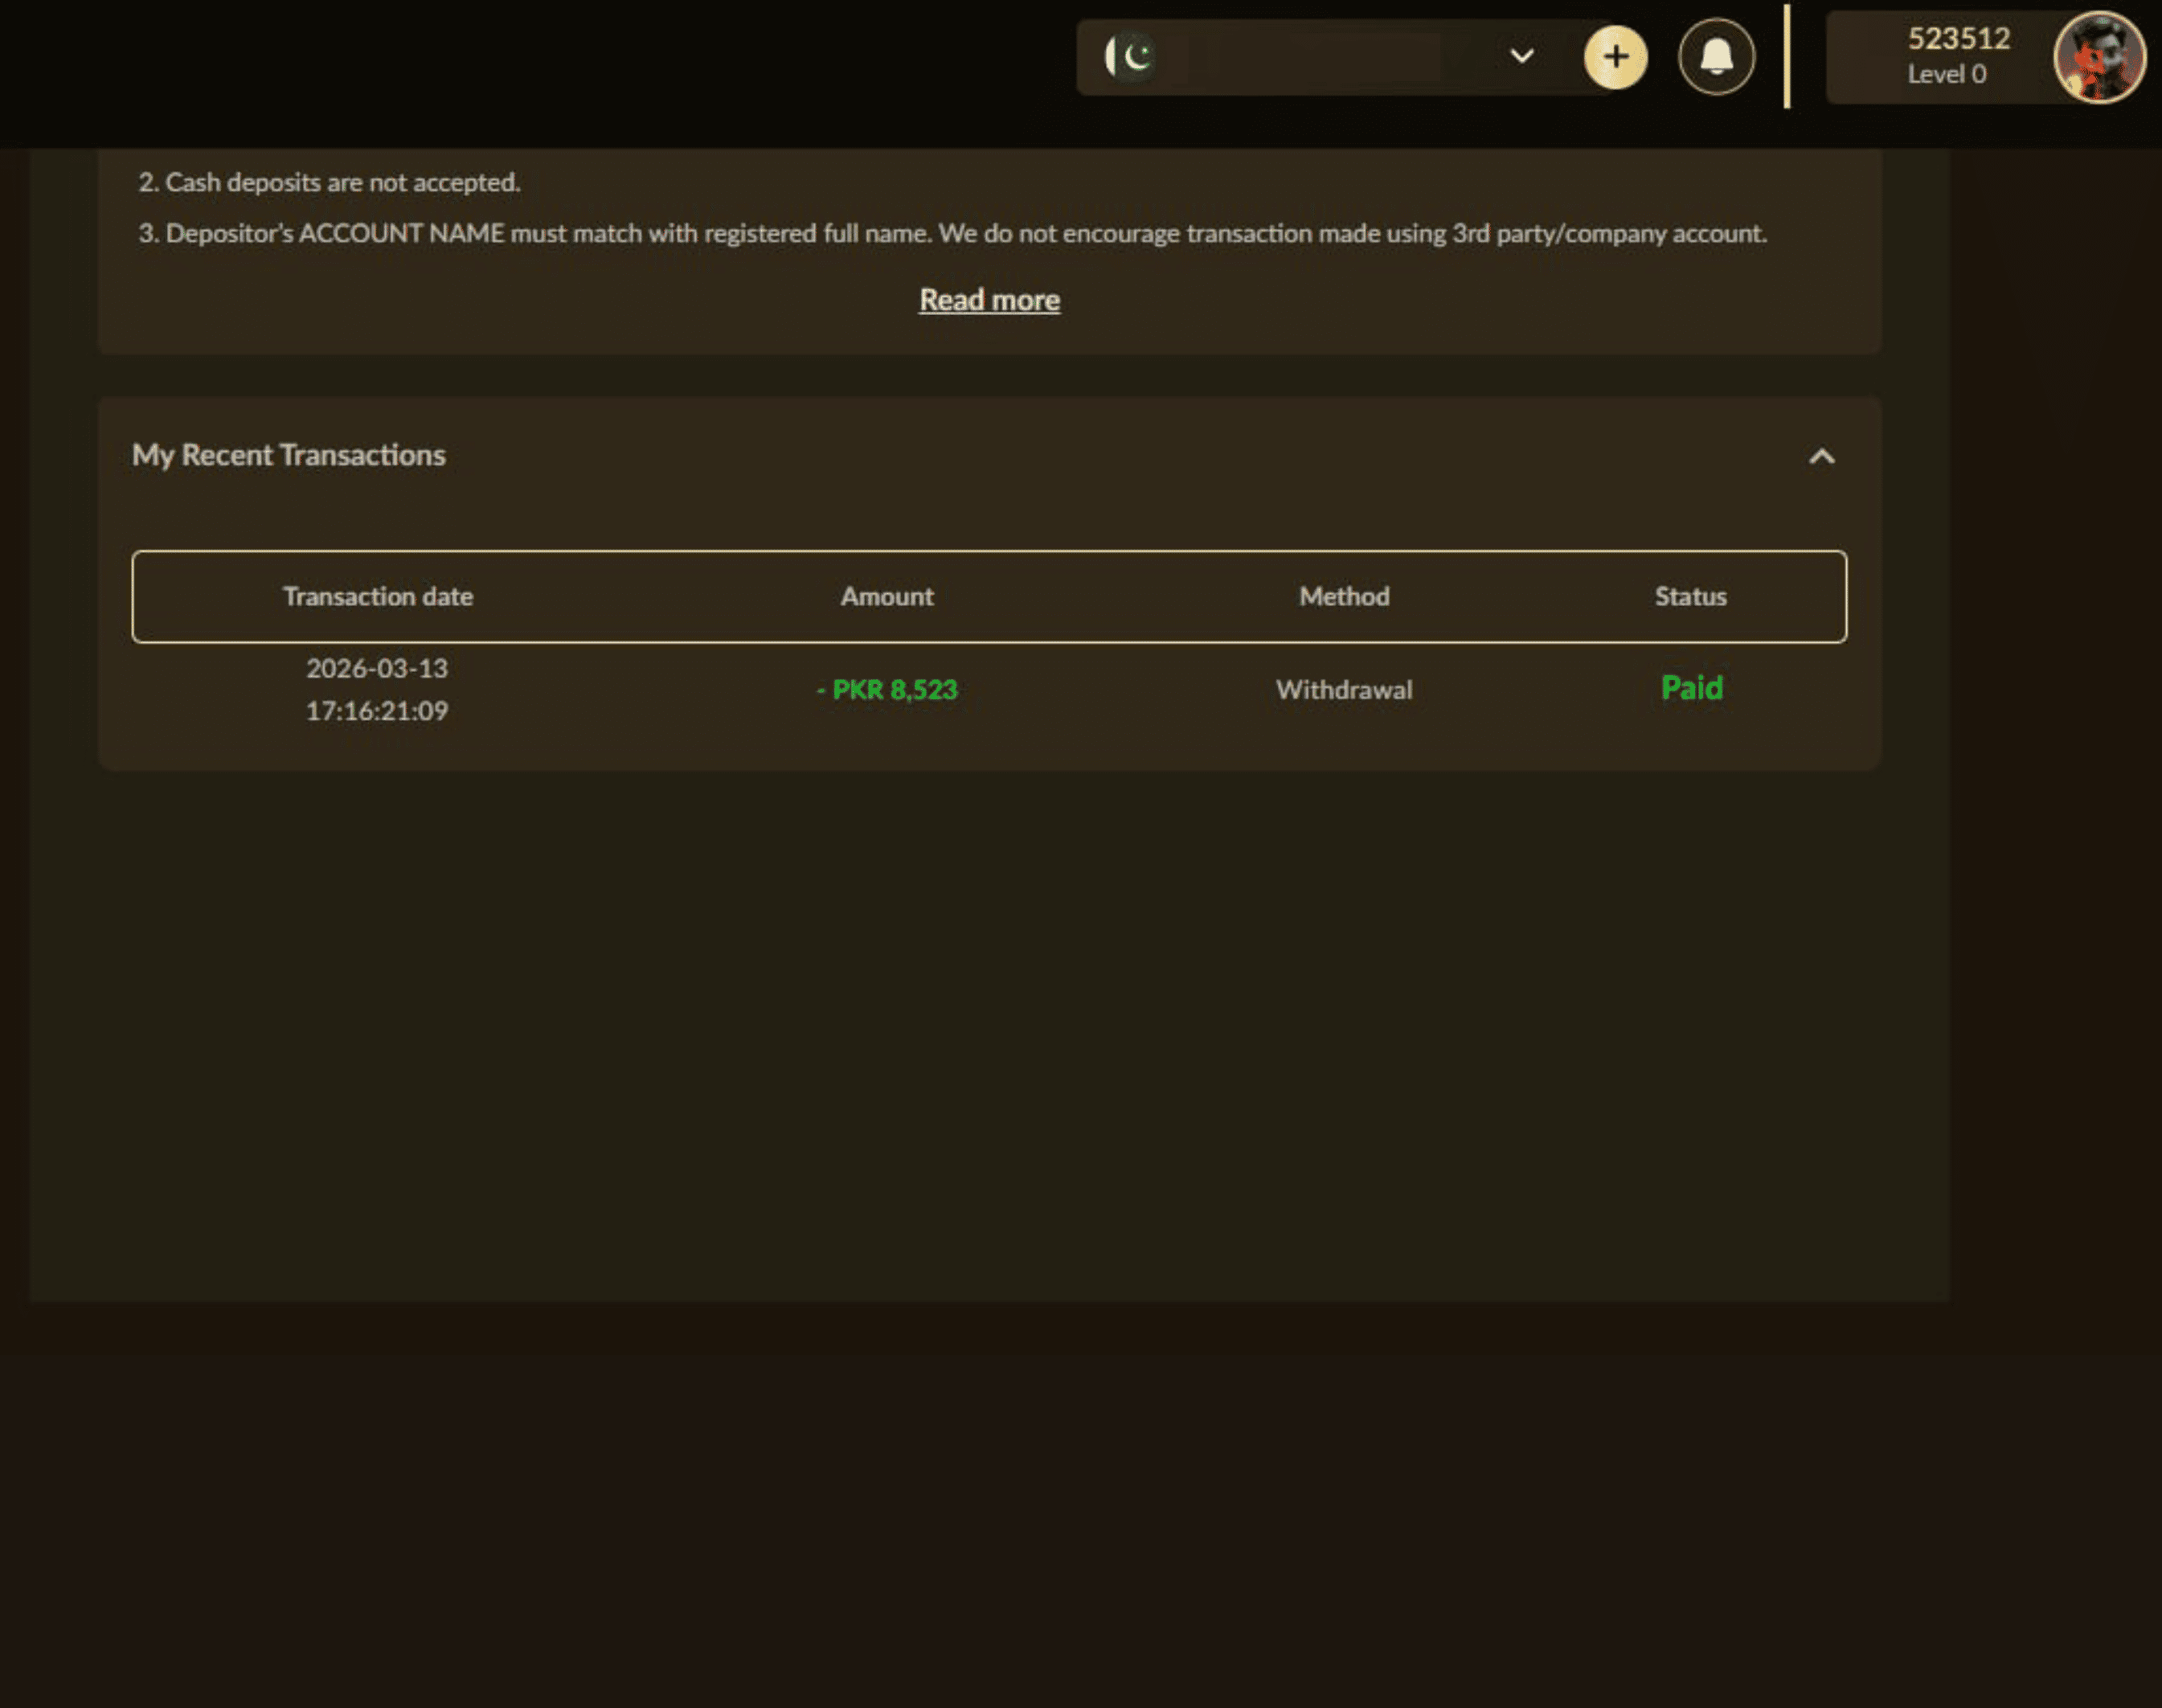Click the green PKR 8,523 amount

tap(886, 689)
